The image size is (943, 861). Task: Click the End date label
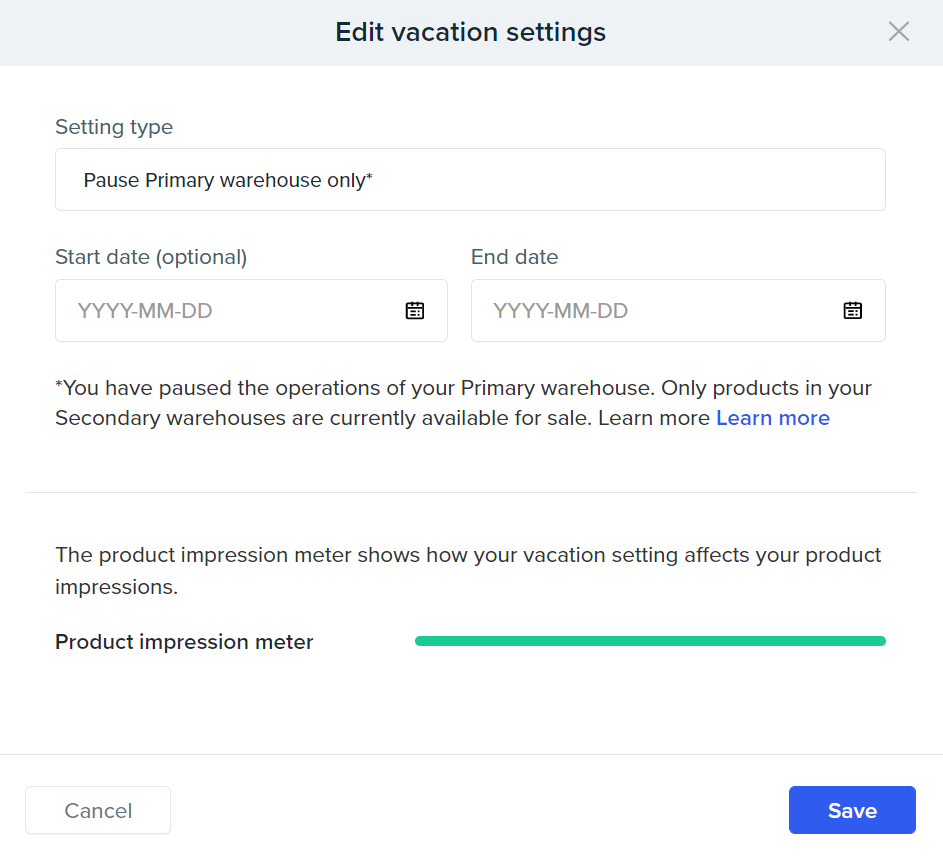coord(515,257)
